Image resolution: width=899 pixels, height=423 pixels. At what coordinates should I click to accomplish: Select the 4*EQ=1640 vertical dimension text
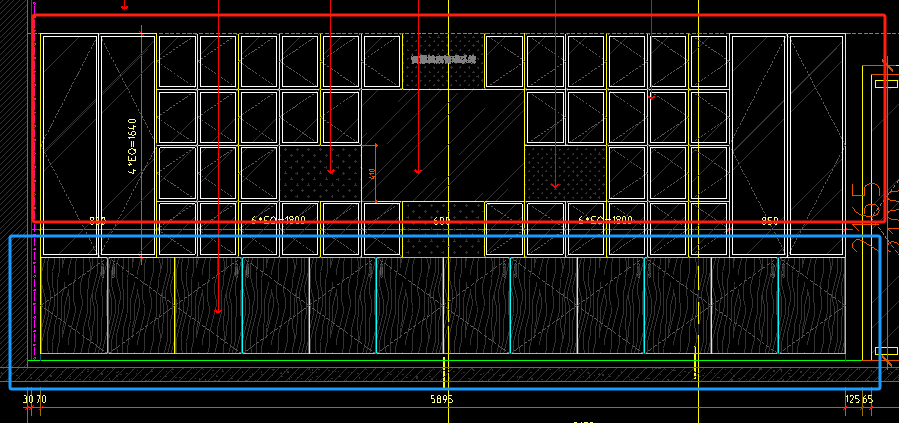pos(132,146)
